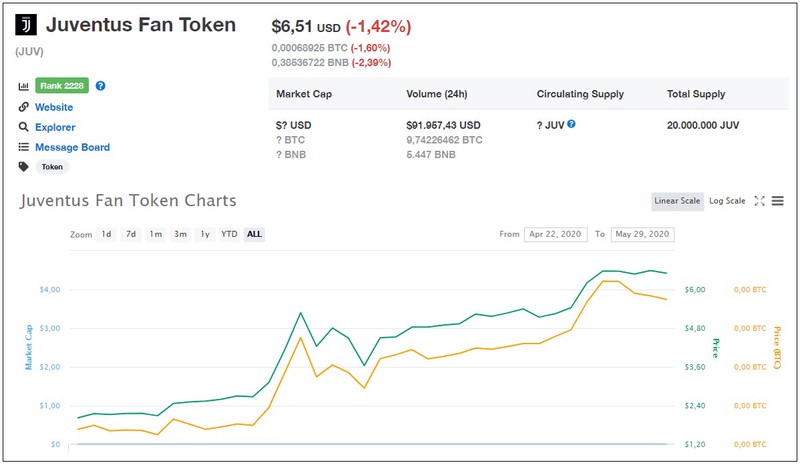The height and width of the screenshot is (465, 800).
Task: Click the Circulating Supply column header
Action: [x=580, y=94]
